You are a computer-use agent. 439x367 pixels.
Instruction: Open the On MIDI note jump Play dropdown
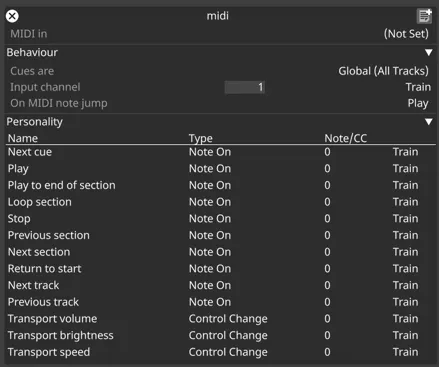(x=418, y=103)
